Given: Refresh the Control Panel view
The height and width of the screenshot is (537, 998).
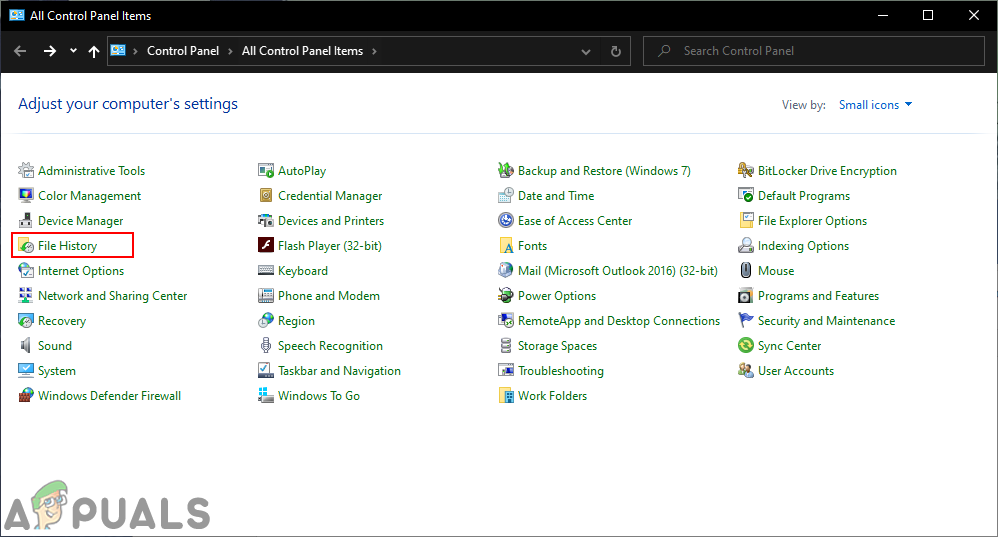Looking at the screenshot, I should (616, 51).
